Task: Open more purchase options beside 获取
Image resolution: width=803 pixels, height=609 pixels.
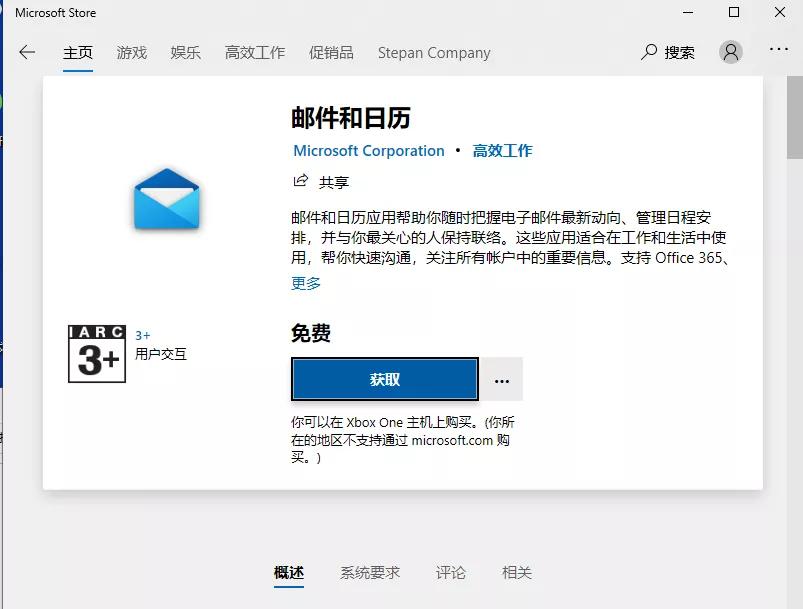Action: [501, 379]
